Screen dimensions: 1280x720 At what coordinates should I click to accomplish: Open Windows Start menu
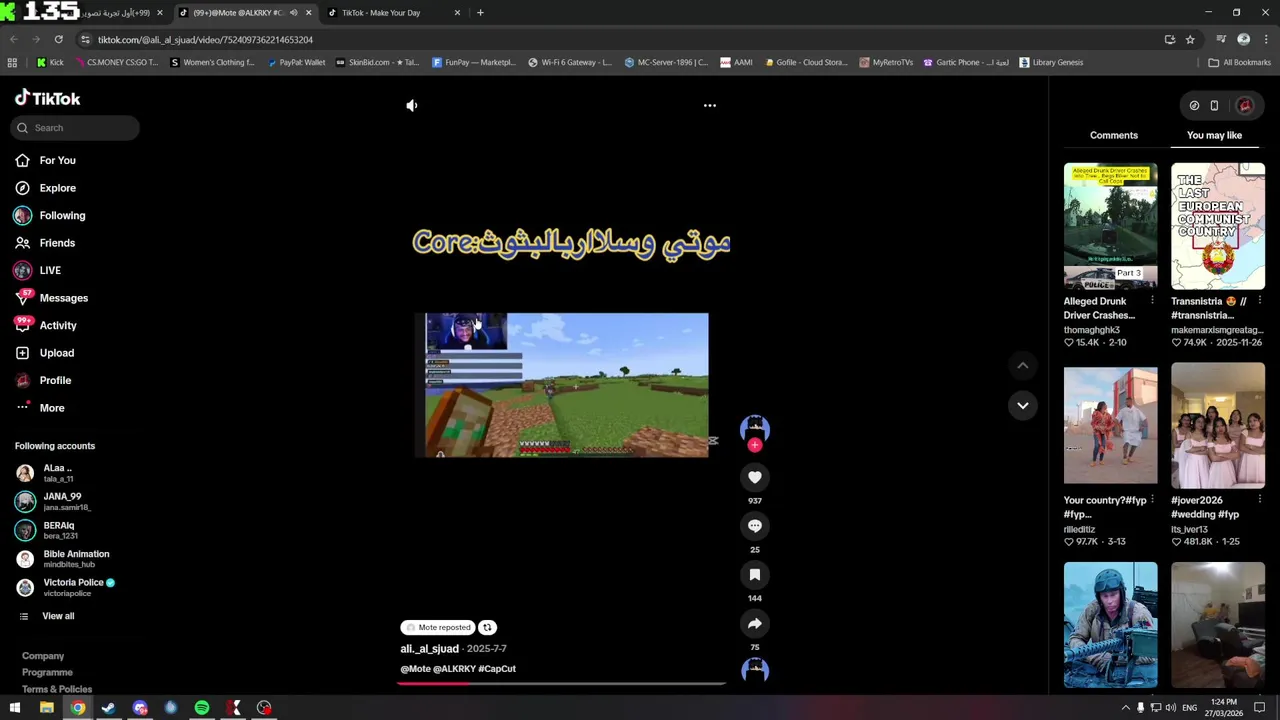click(x=15, y=708)
